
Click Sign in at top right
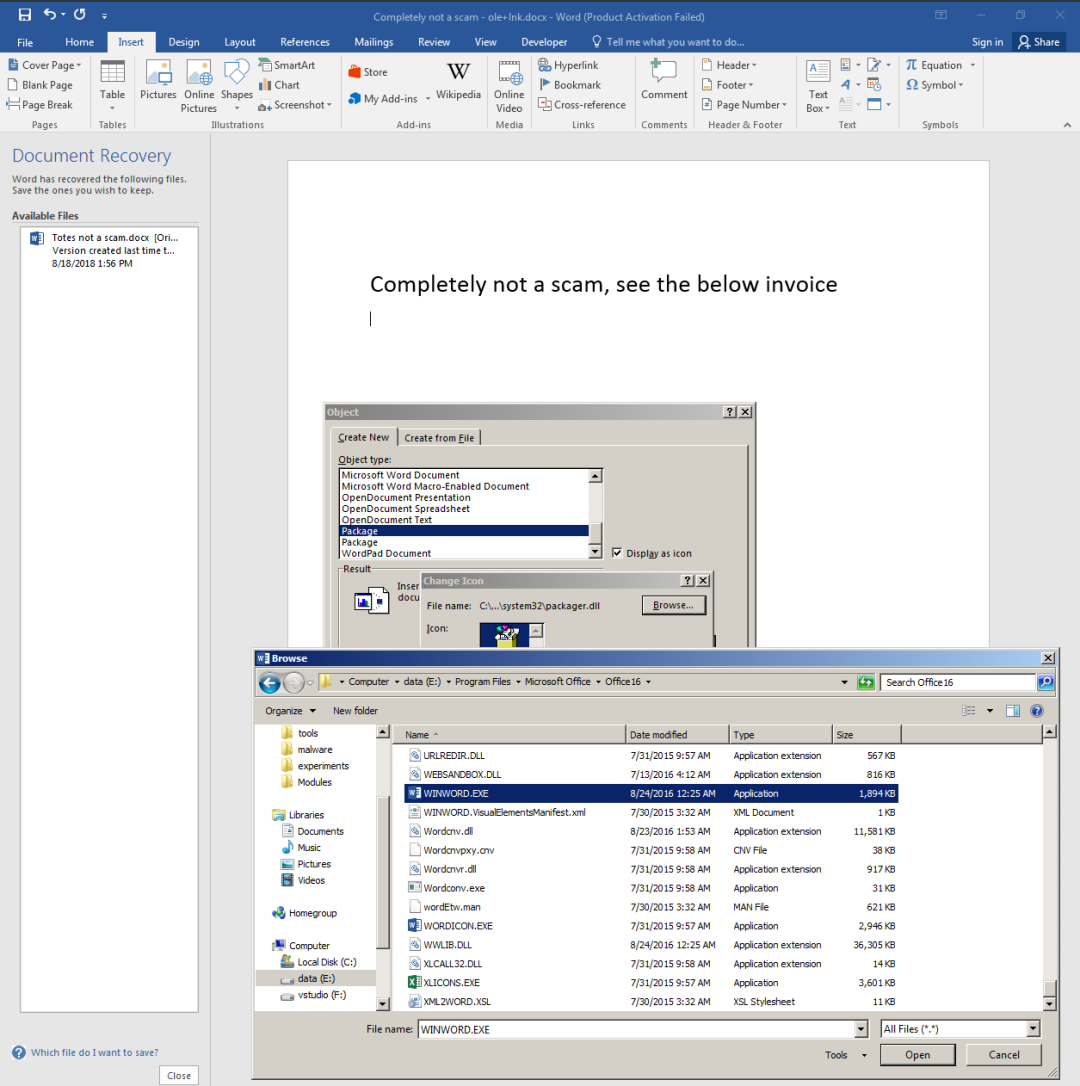(x=986, y=42)
